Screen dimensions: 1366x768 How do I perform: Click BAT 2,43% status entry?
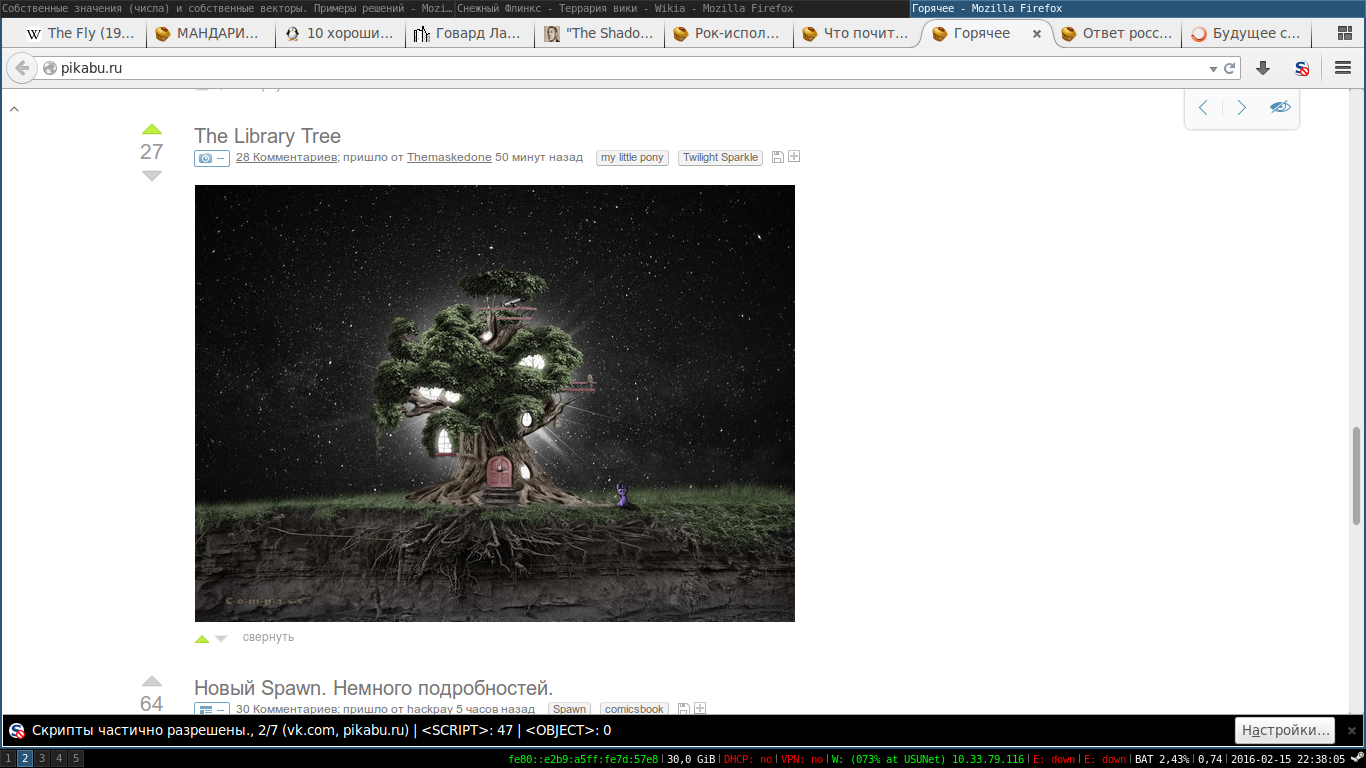[x=1162, y=759]
